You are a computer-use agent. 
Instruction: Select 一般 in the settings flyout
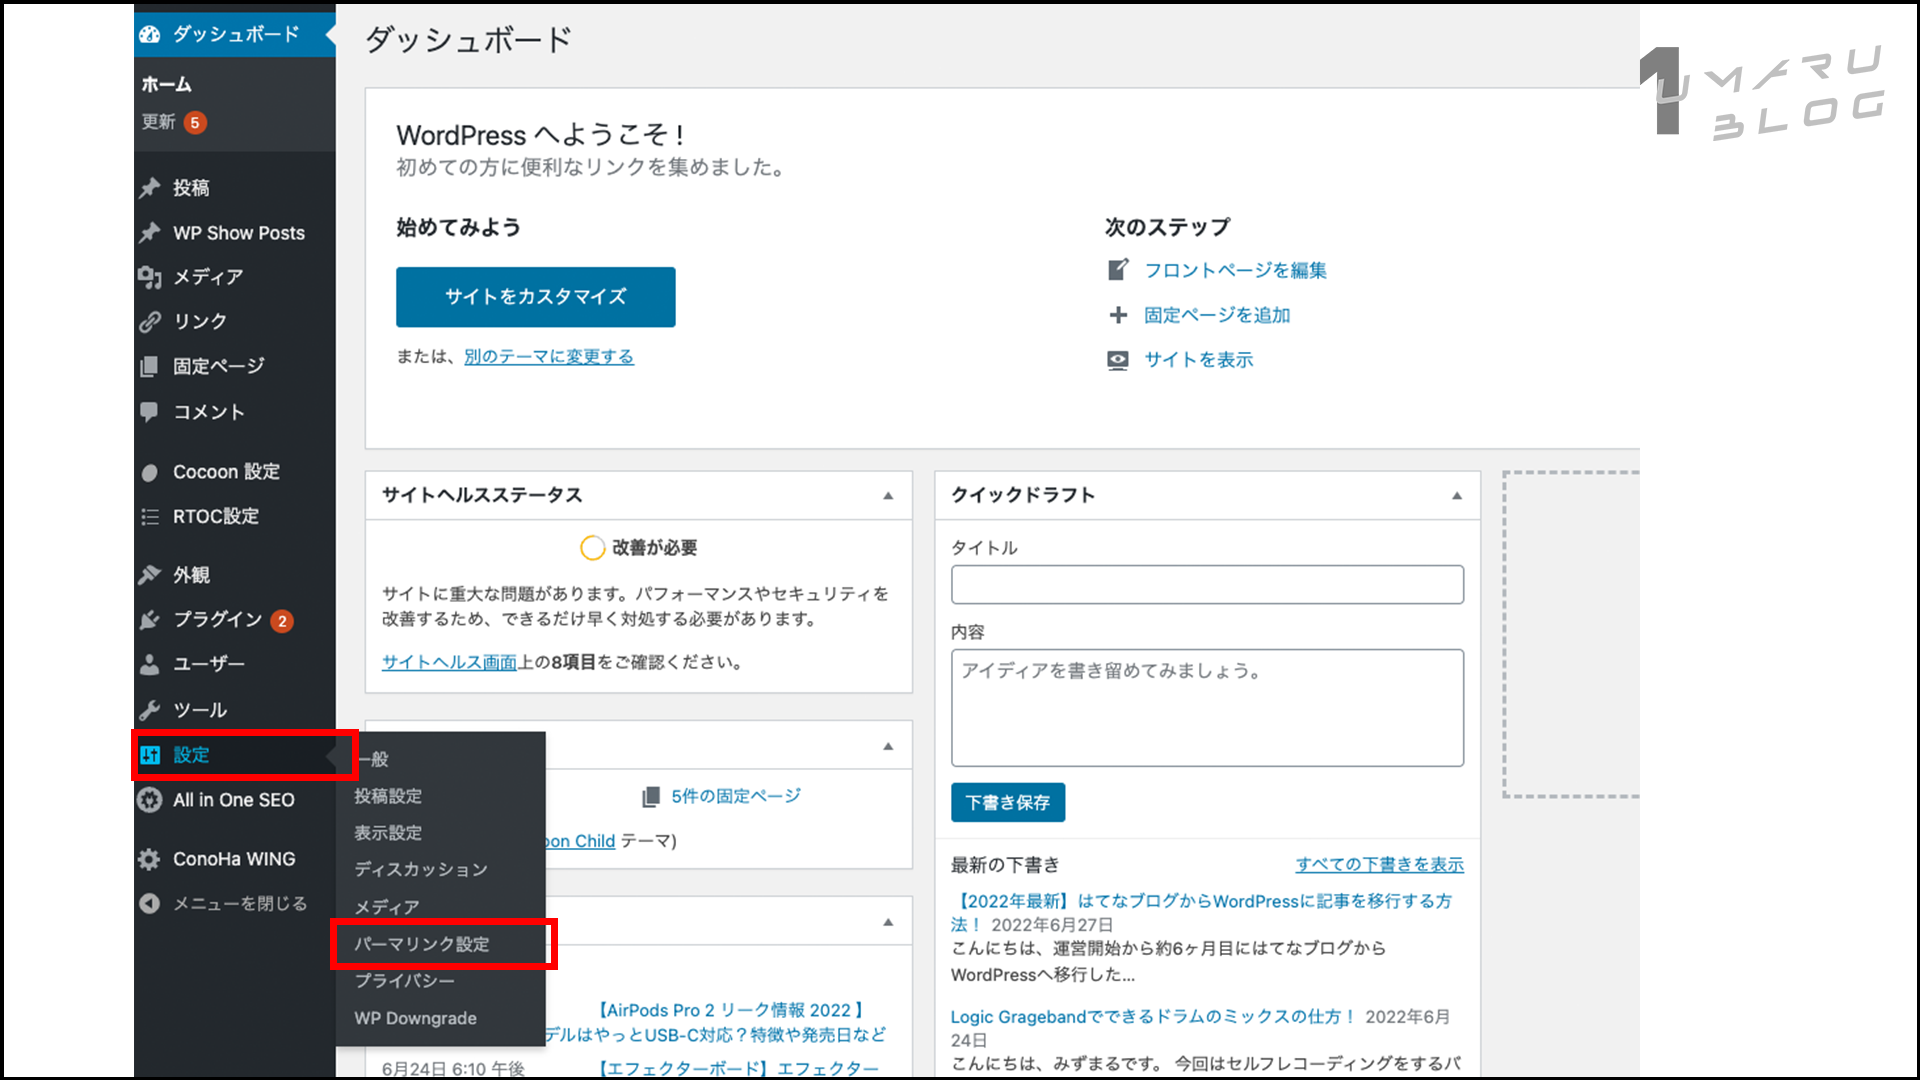[x=373, y=760]
